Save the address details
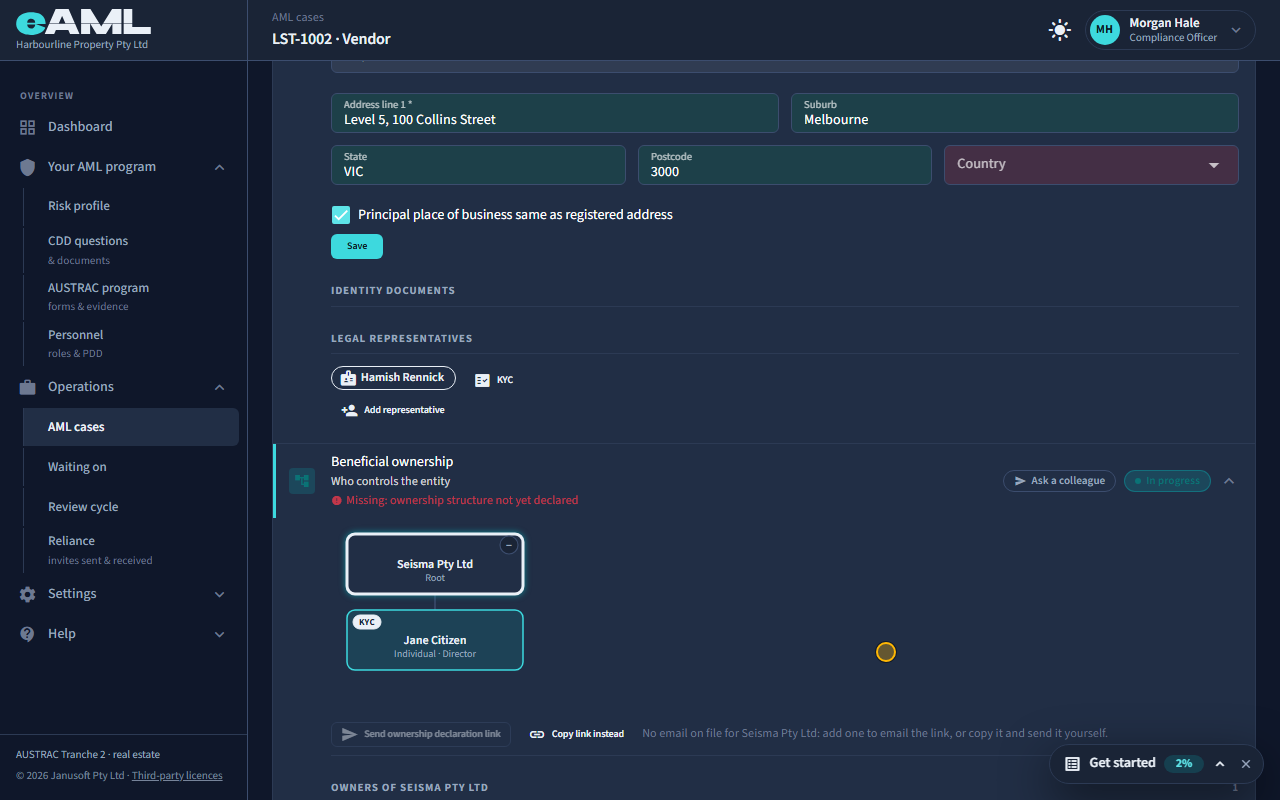Viewport: 1280px width, 800px height. [357, 246]
